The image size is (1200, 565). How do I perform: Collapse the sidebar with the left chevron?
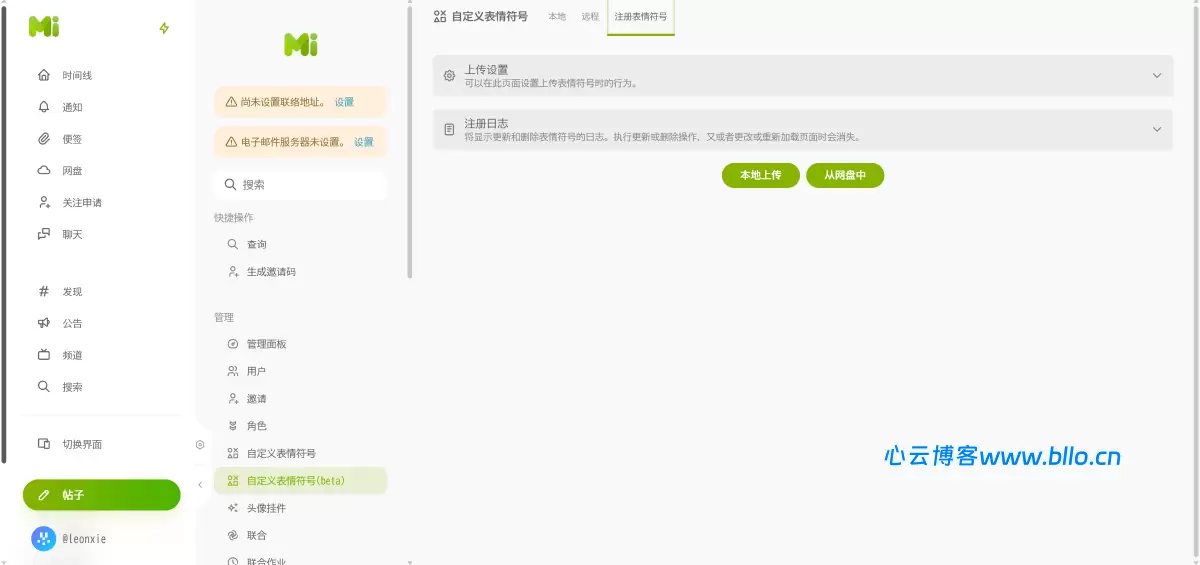[x=200, y=485]
